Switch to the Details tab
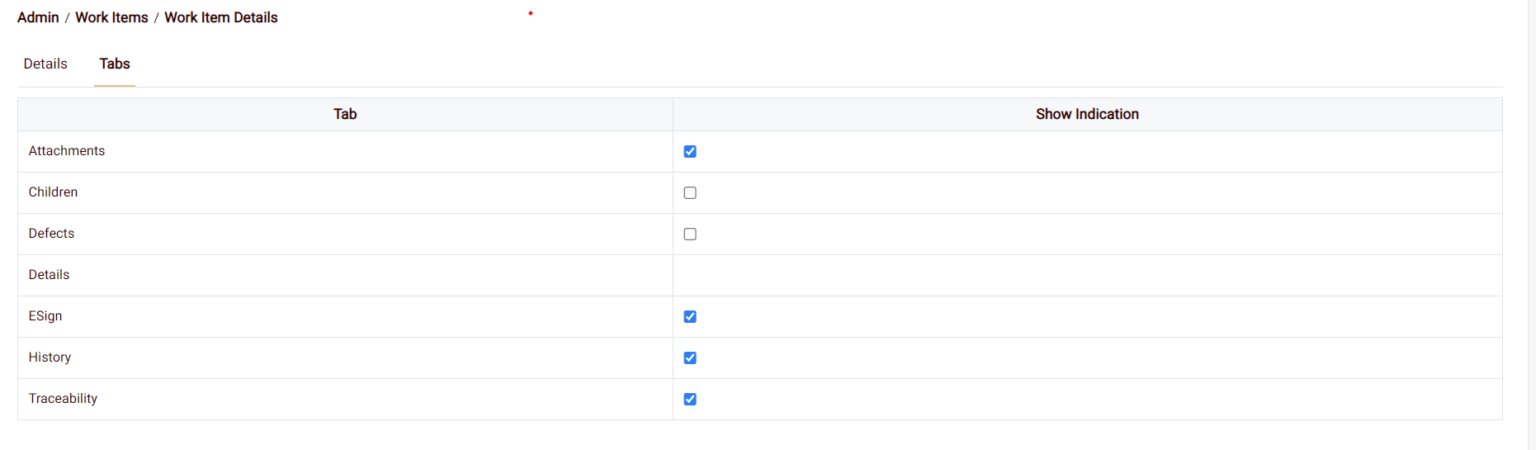 pos(45,64)
